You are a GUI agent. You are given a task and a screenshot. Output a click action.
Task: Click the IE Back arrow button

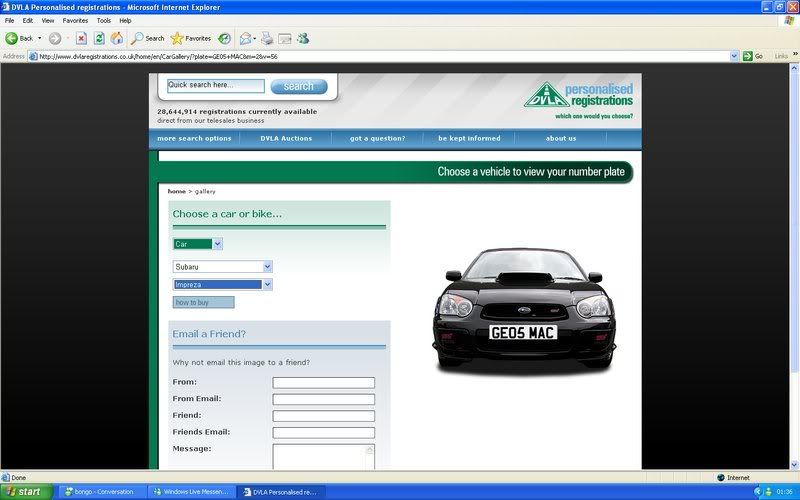12,38
